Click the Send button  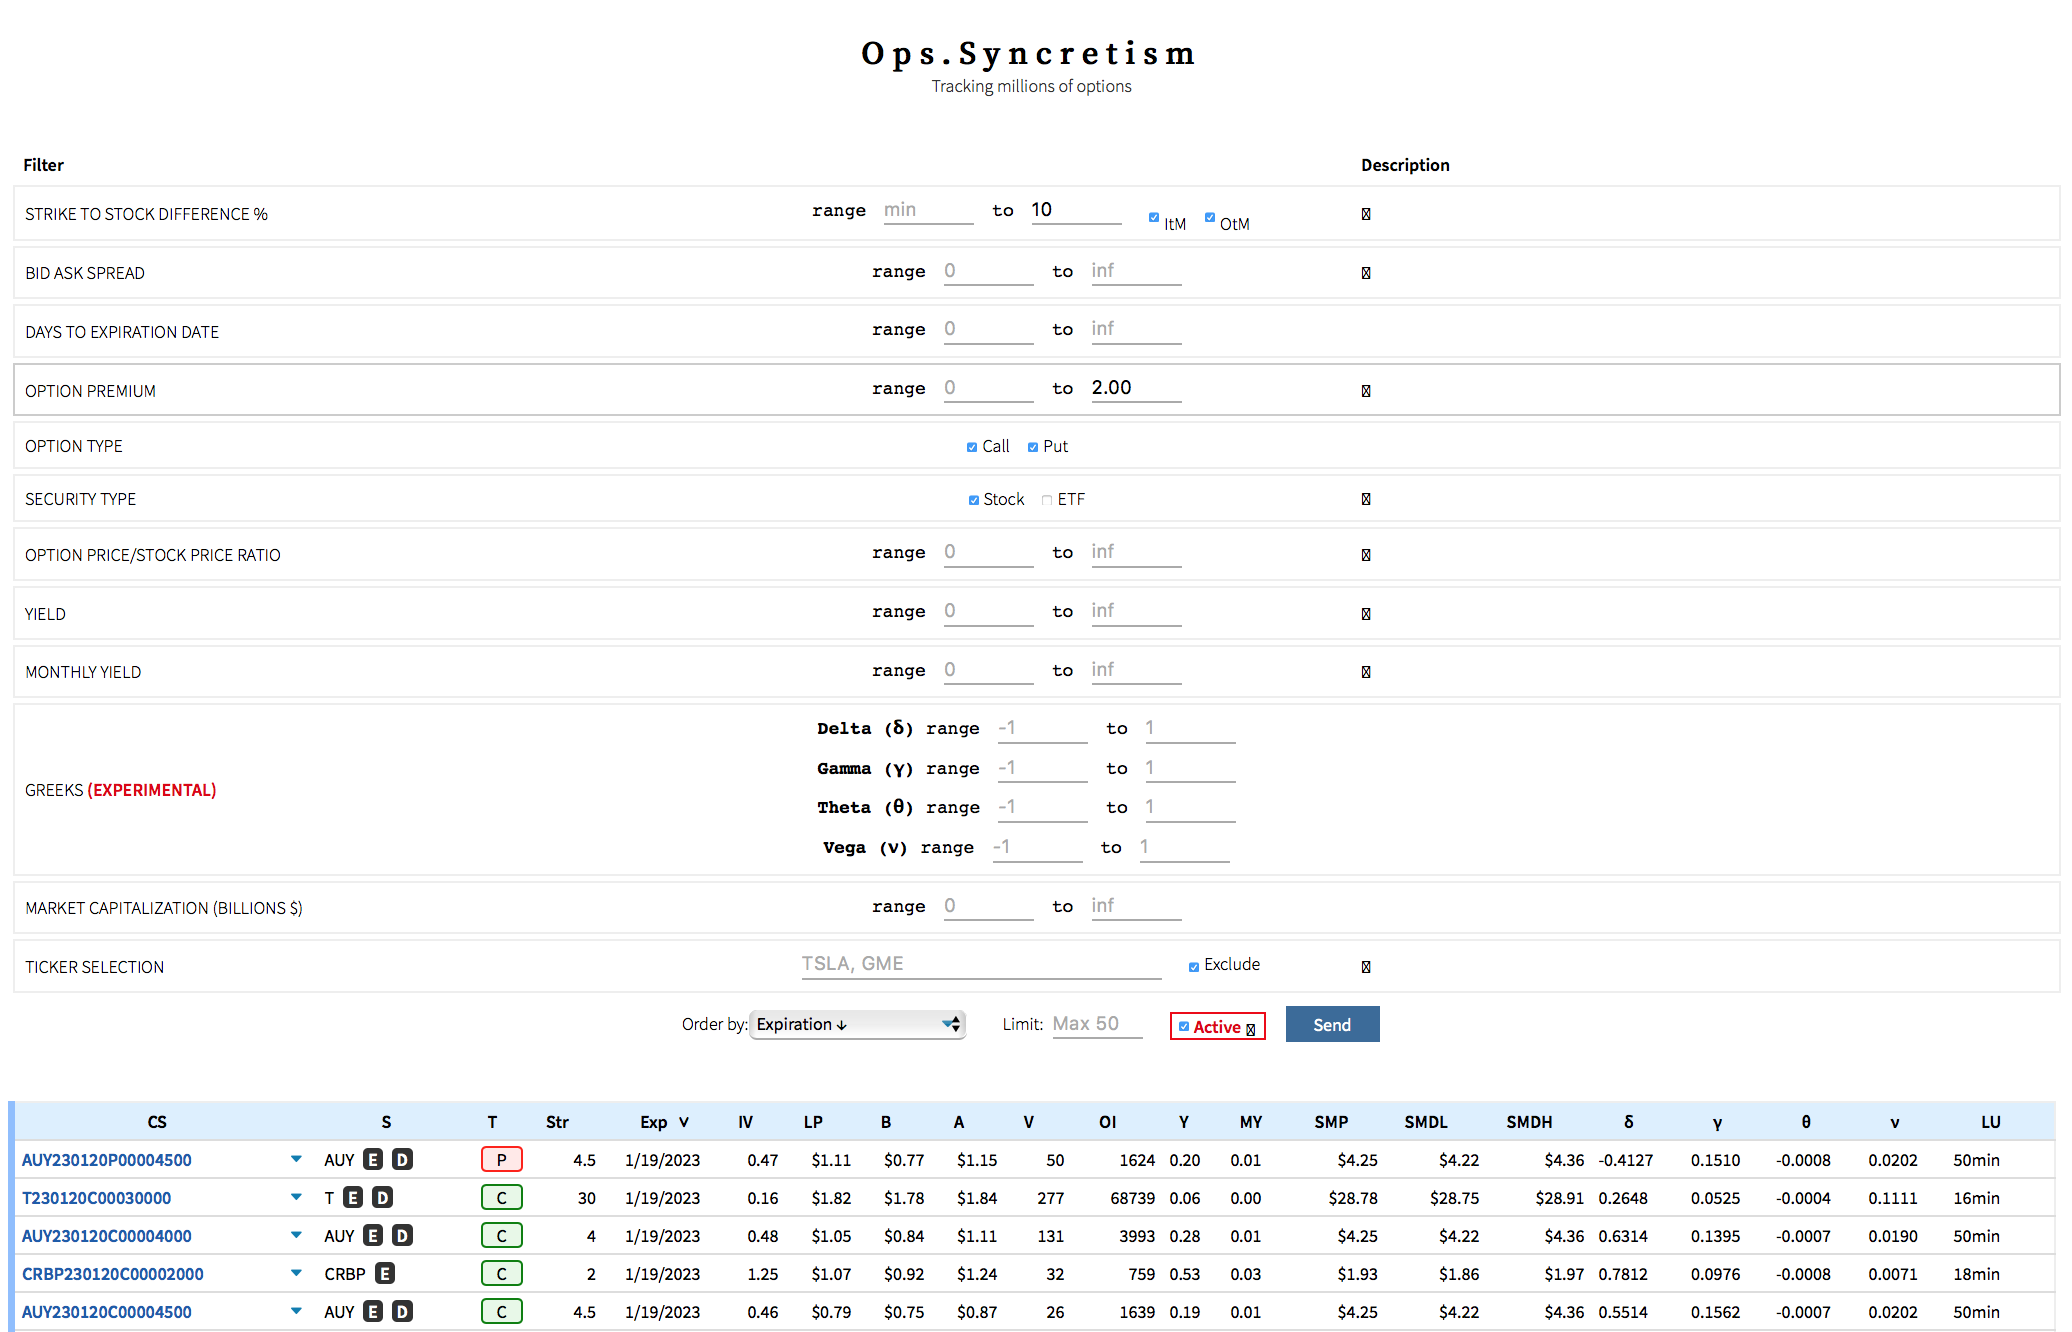(x=1332, y=1024)
